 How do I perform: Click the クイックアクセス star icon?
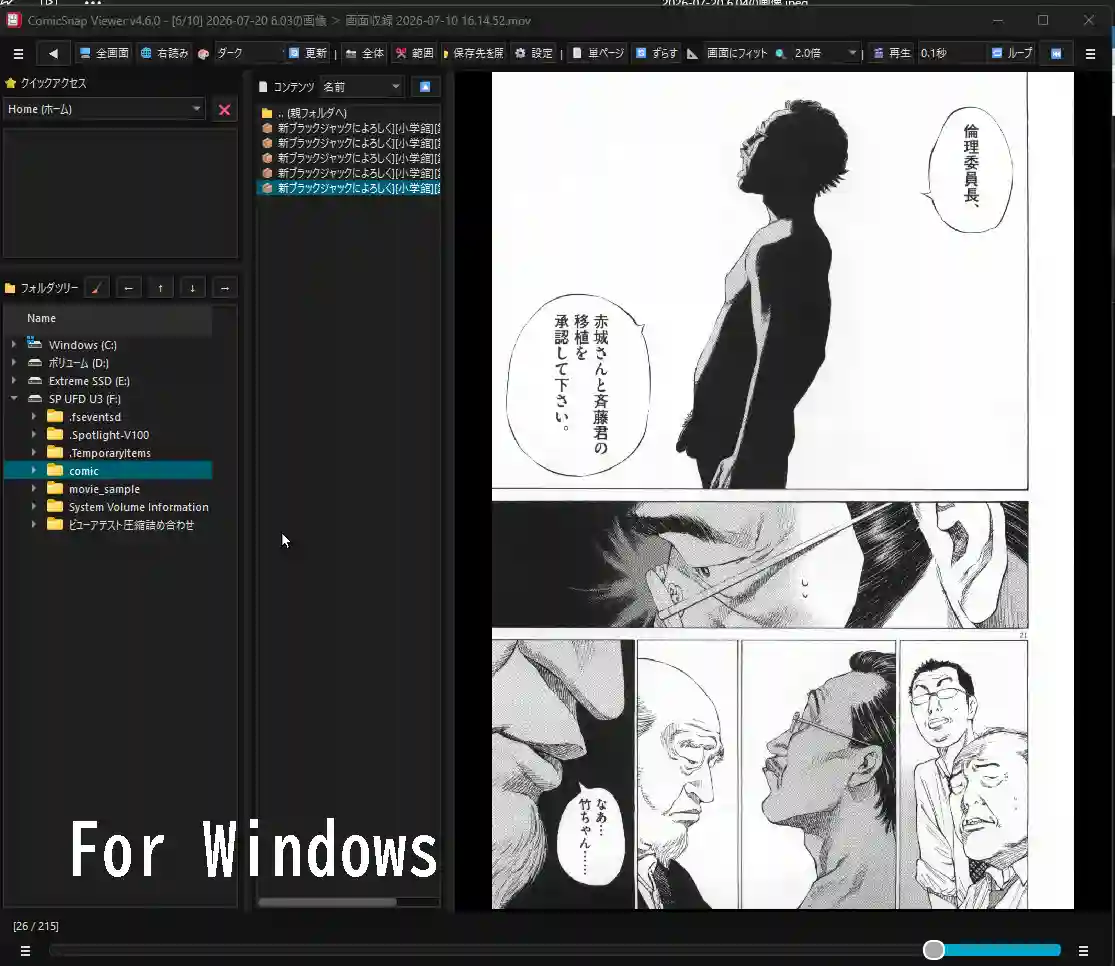[x=11, y=83]
